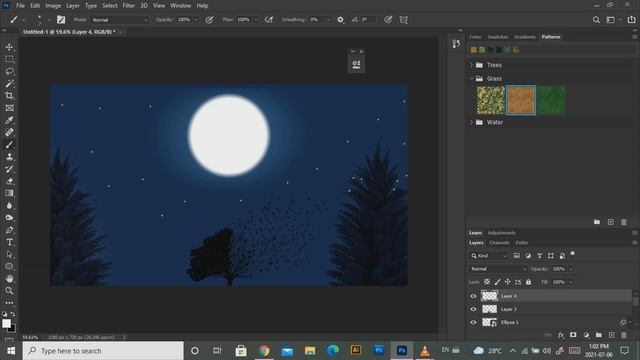Select the Dodge tool
Screen dimensions: 640x360
point(9,218)
